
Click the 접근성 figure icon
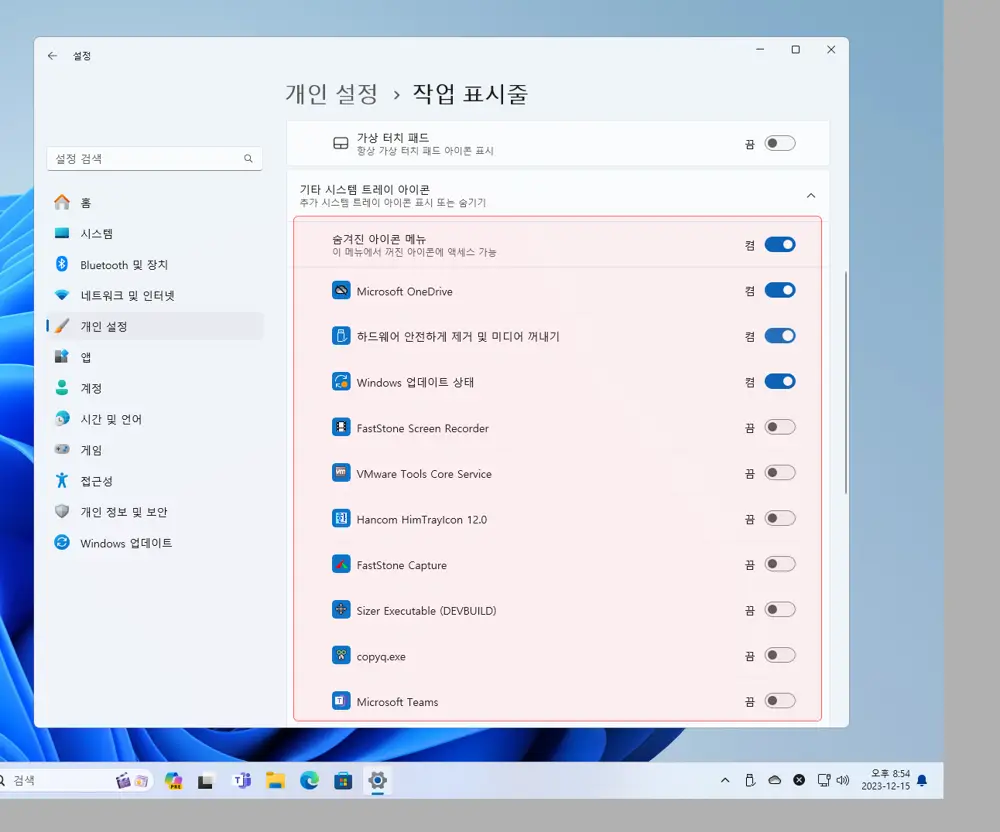tap(62, 480)
